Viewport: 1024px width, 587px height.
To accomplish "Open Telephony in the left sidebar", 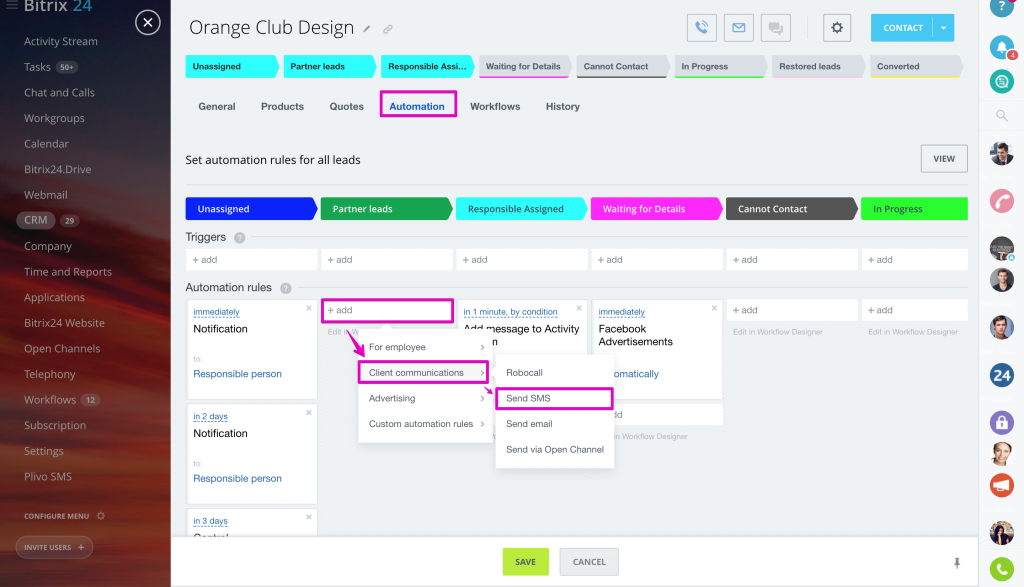I will click(50, 374).
